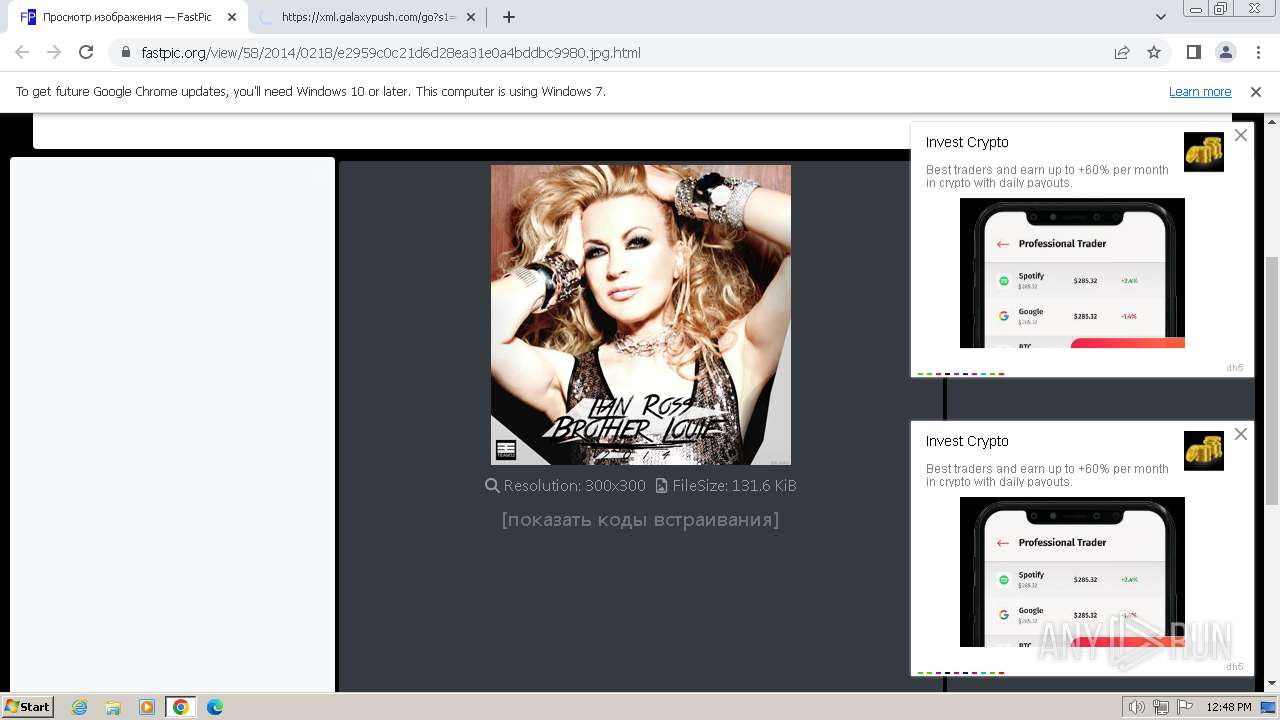The height and width of the screenshot is (720, 1280).
Task: Open the Windows Start menu
Action: coord(28,707)
